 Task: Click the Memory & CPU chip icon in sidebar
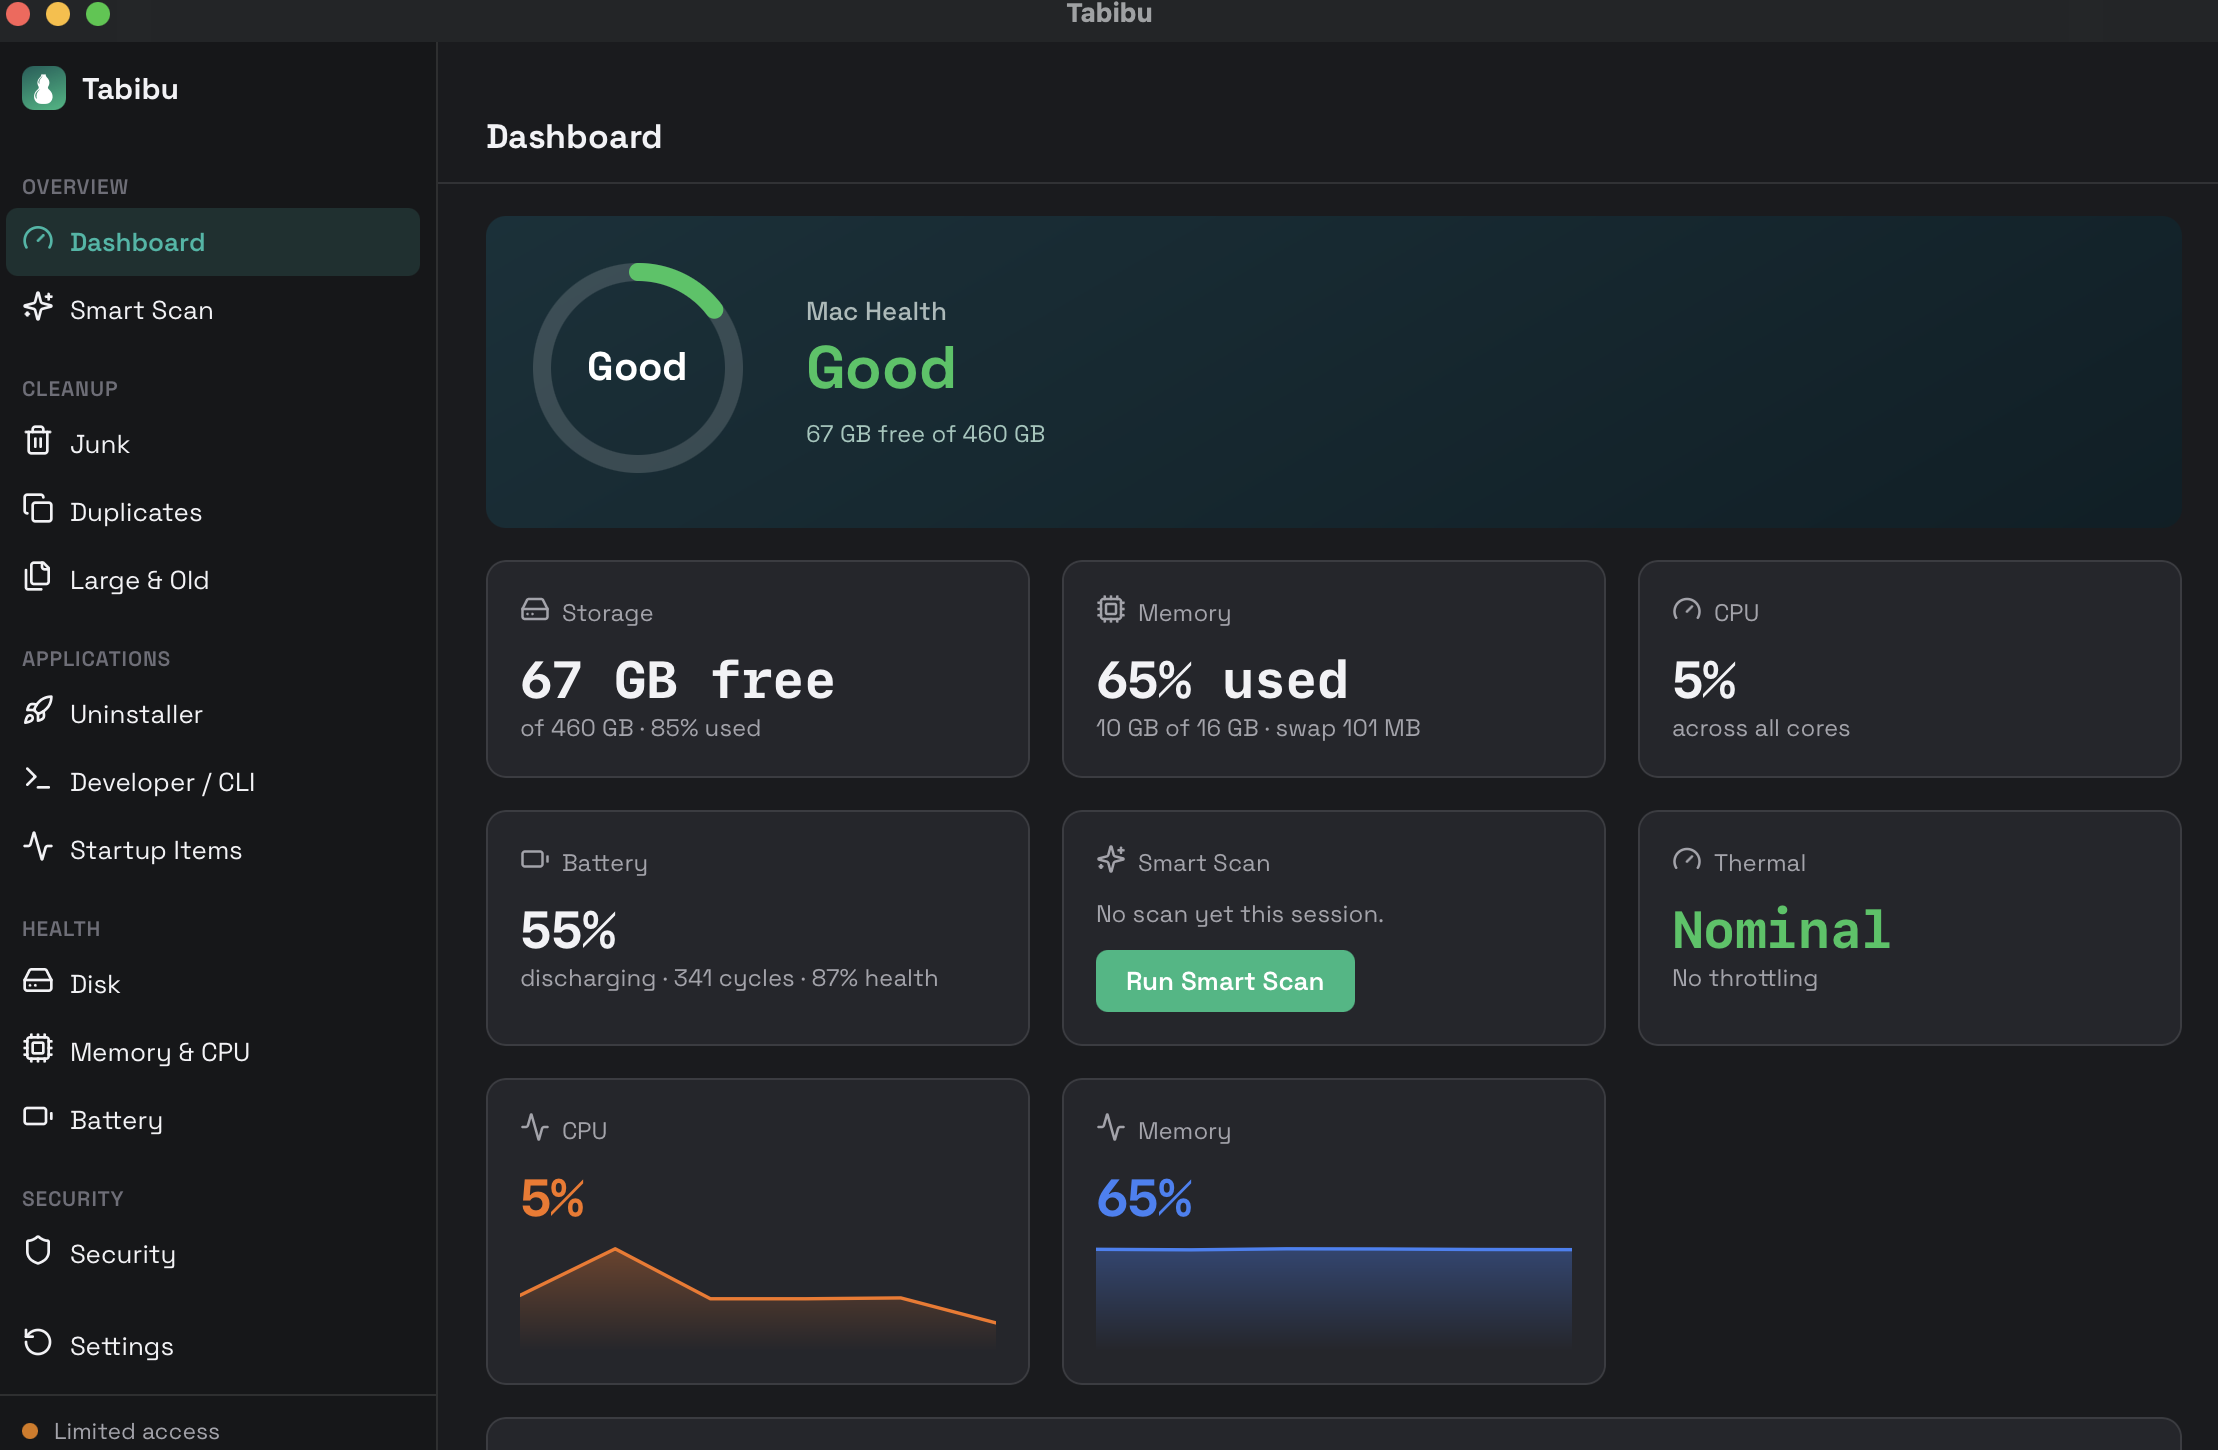(38, 1049)
